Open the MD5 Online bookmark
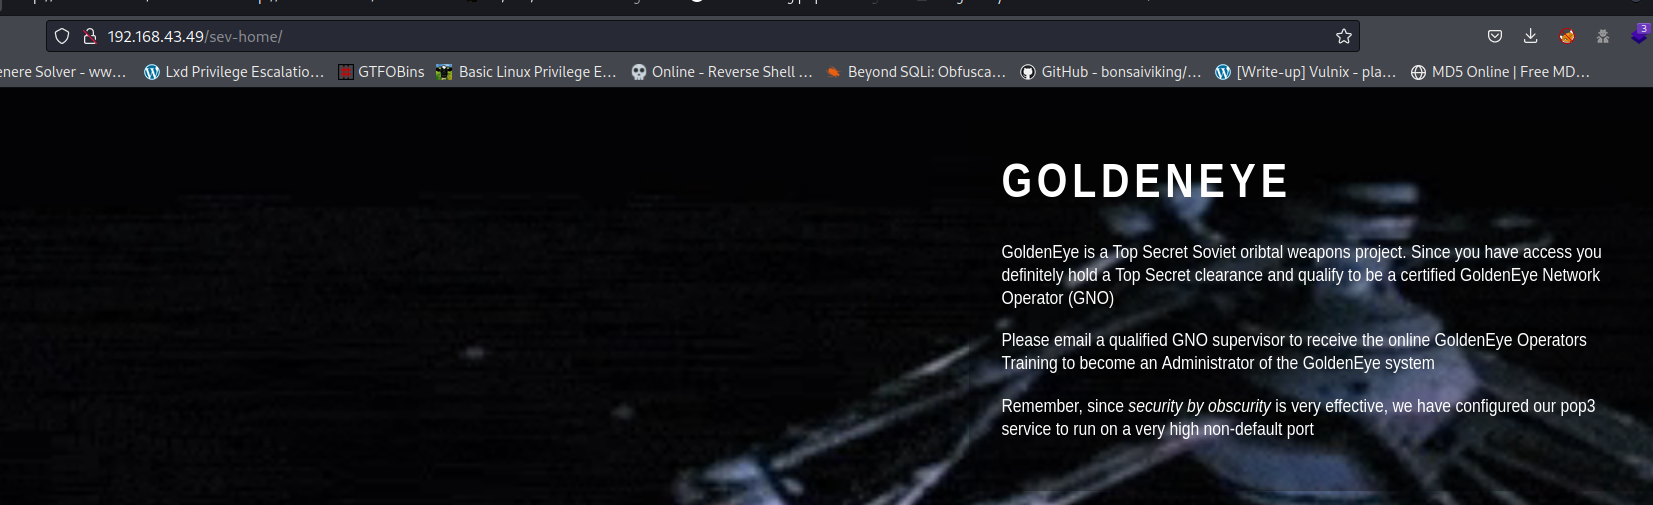 1500,72
